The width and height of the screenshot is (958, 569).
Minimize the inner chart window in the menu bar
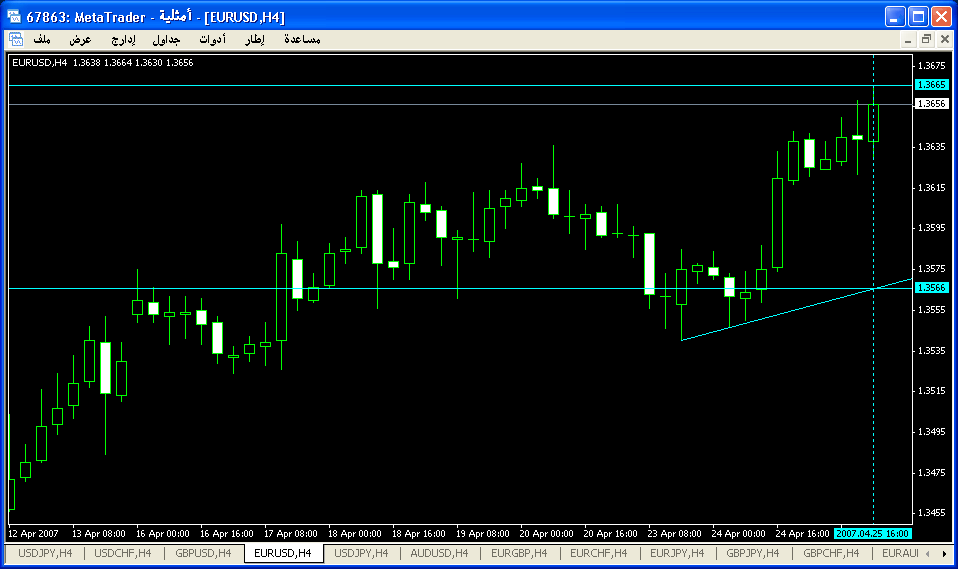[x=908, y=40]
